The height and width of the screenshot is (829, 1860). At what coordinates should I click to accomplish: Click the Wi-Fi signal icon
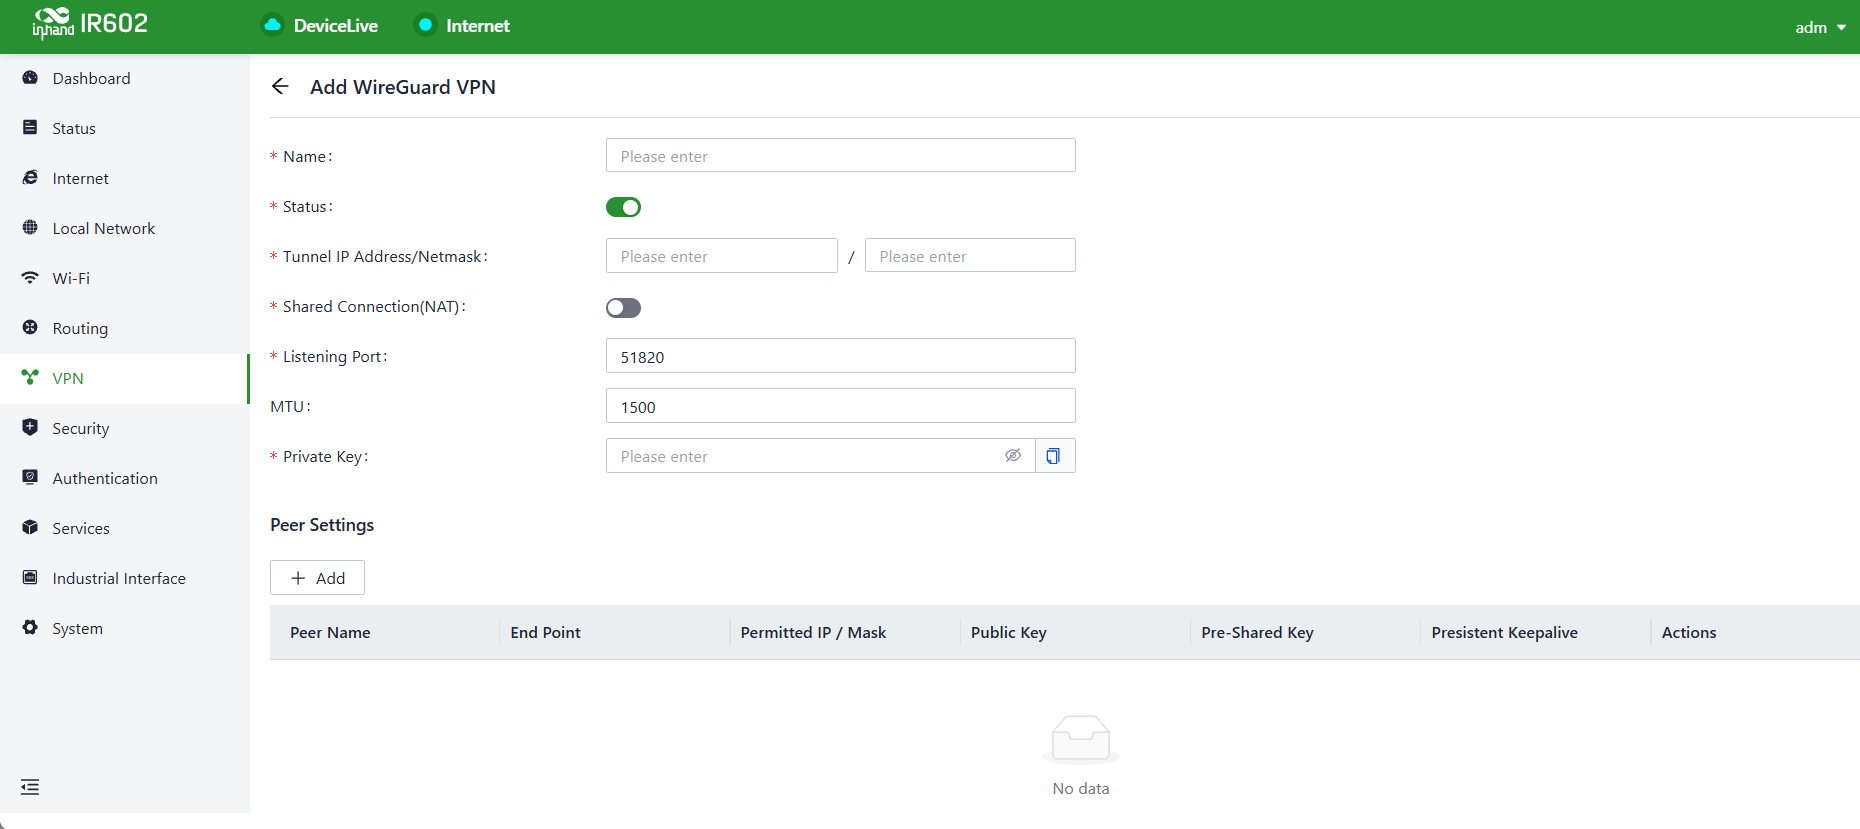pyautogui.click(x=30, y=278)
